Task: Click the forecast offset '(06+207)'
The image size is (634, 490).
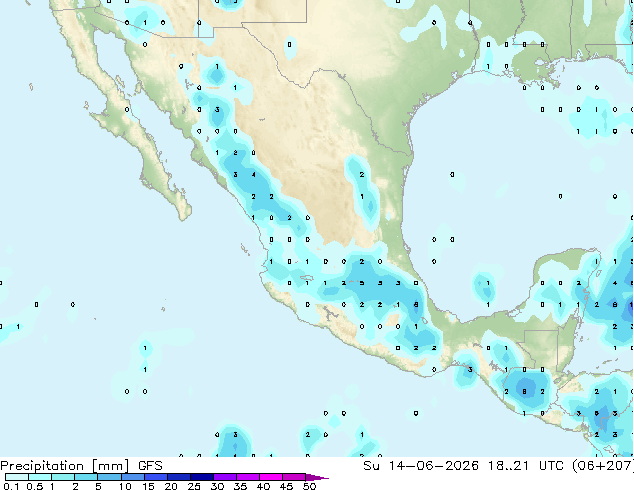Action: pyautogui.click(x=603, y=466)
